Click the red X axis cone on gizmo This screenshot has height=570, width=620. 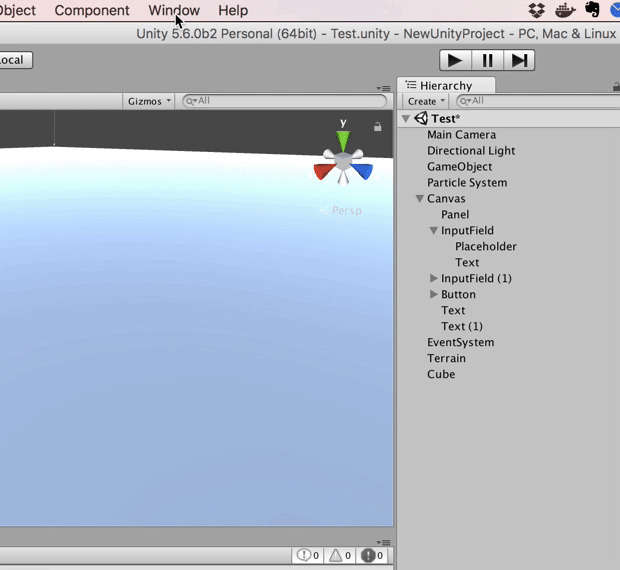pos(323,172)
